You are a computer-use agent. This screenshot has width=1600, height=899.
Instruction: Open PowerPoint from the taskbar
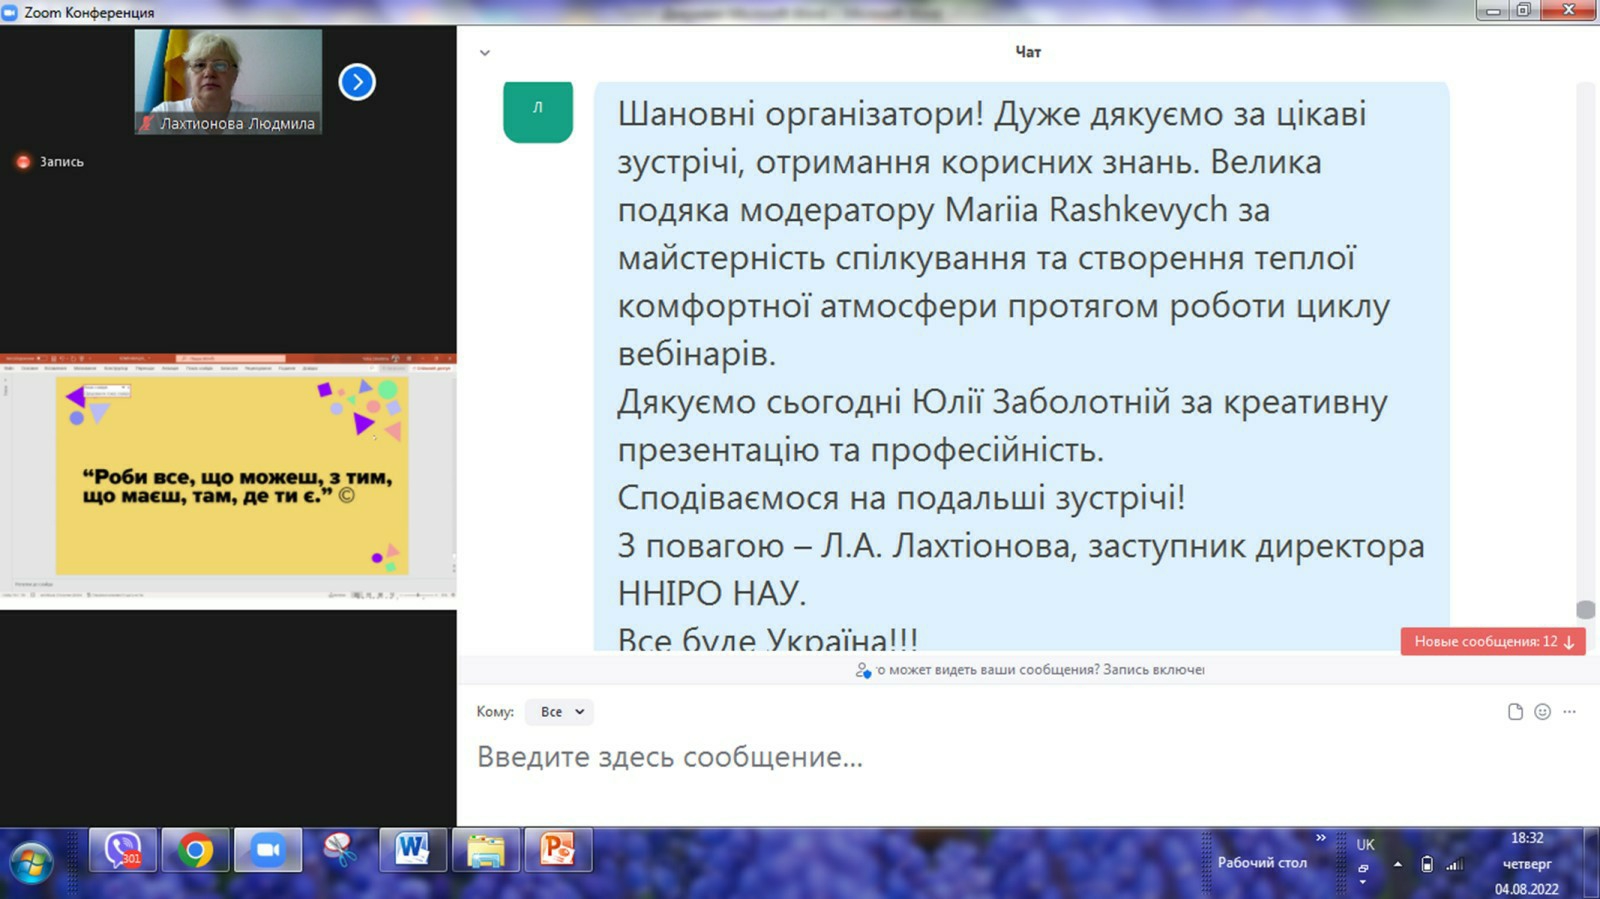click(557, 850)
